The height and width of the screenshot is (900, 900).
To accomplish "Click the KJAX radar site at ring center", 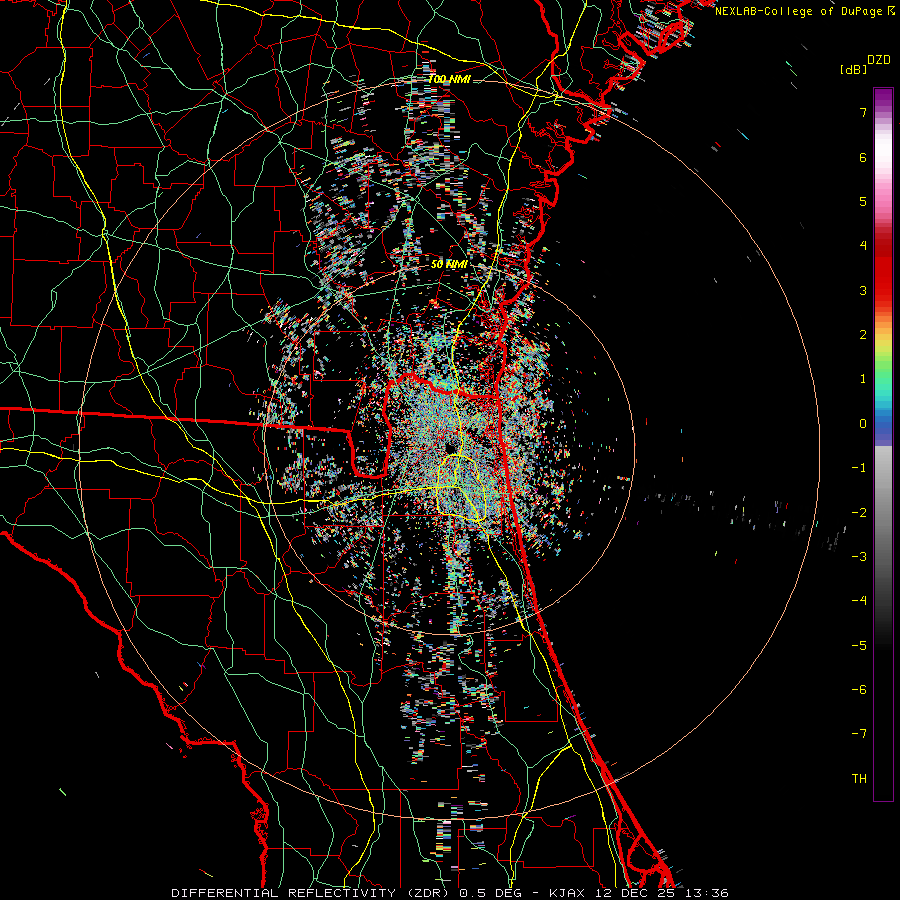I will (x=449, y=448).
